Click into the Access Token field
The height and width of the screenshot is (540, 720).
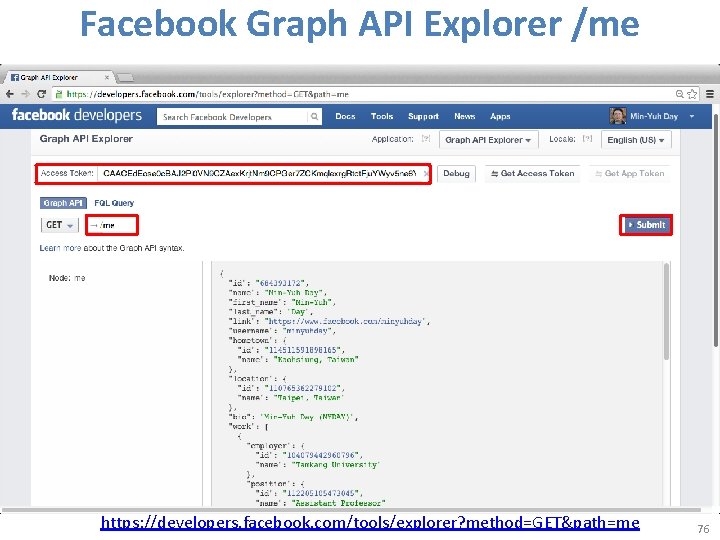pyautogui.click(x=260, y=174)
